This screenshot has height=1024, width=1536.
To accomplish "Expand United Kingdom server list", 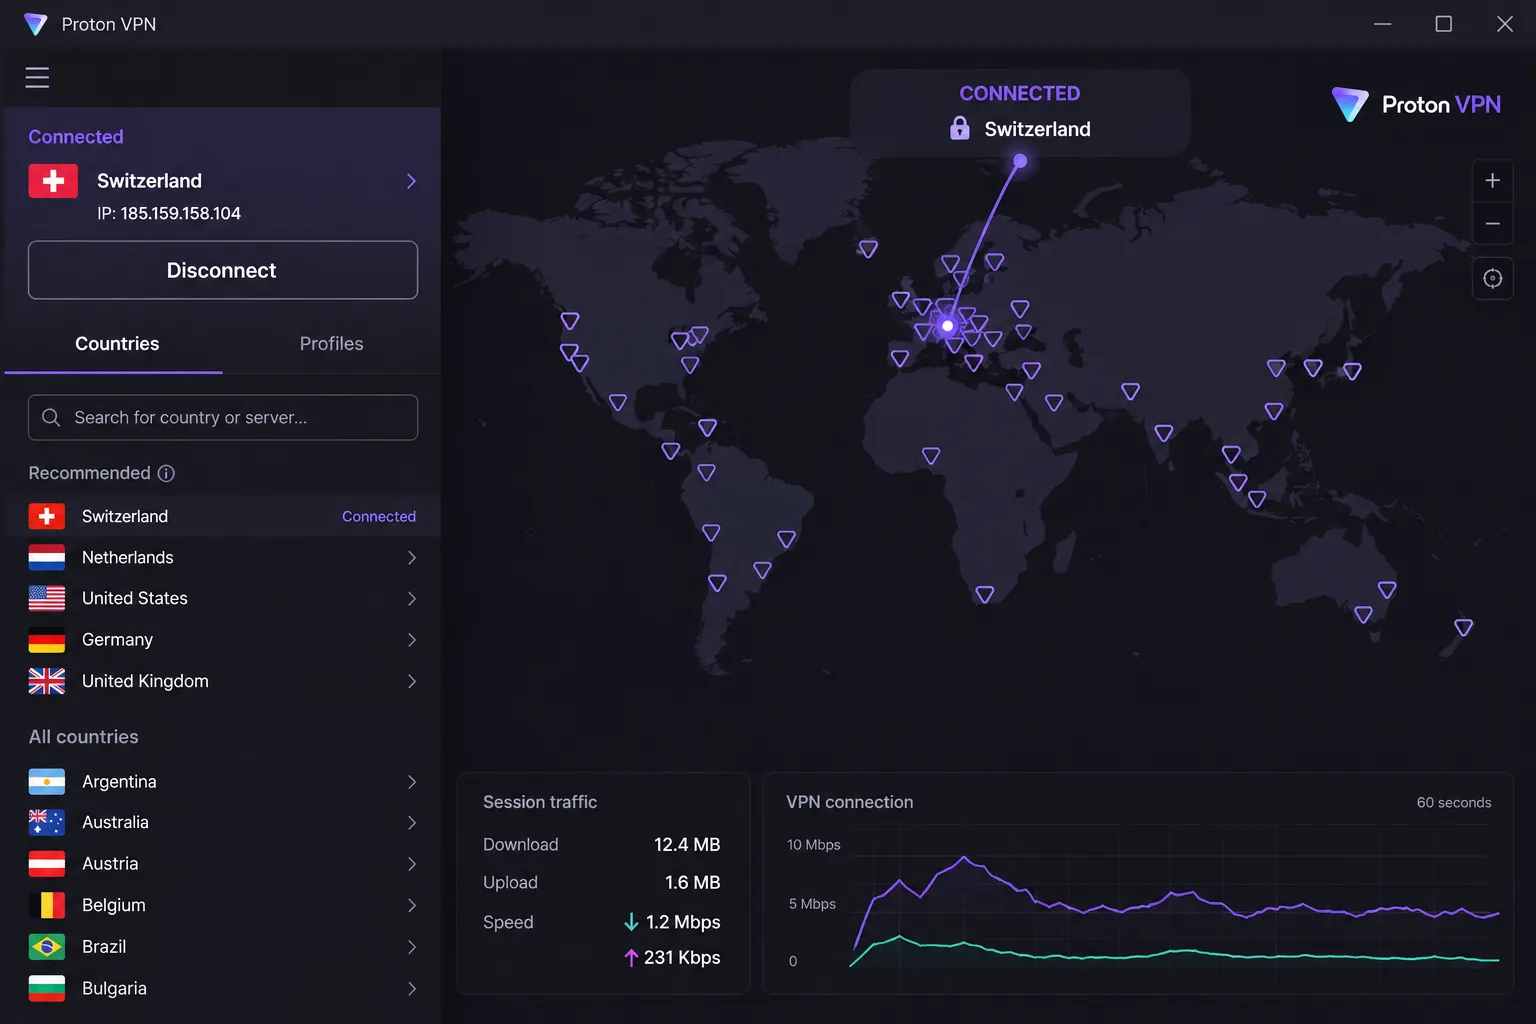I will (412, 681).
